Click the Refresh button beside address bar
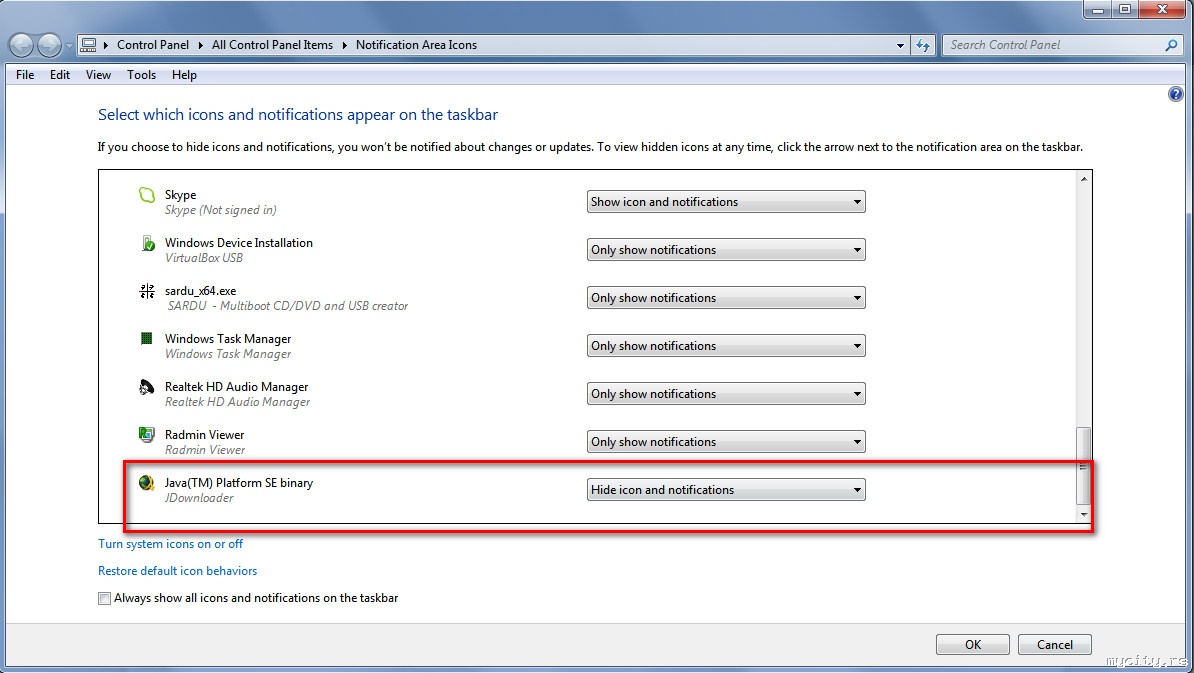This screenshot has width=1194, height=673. pyautogui.click(x=923, y=45)
